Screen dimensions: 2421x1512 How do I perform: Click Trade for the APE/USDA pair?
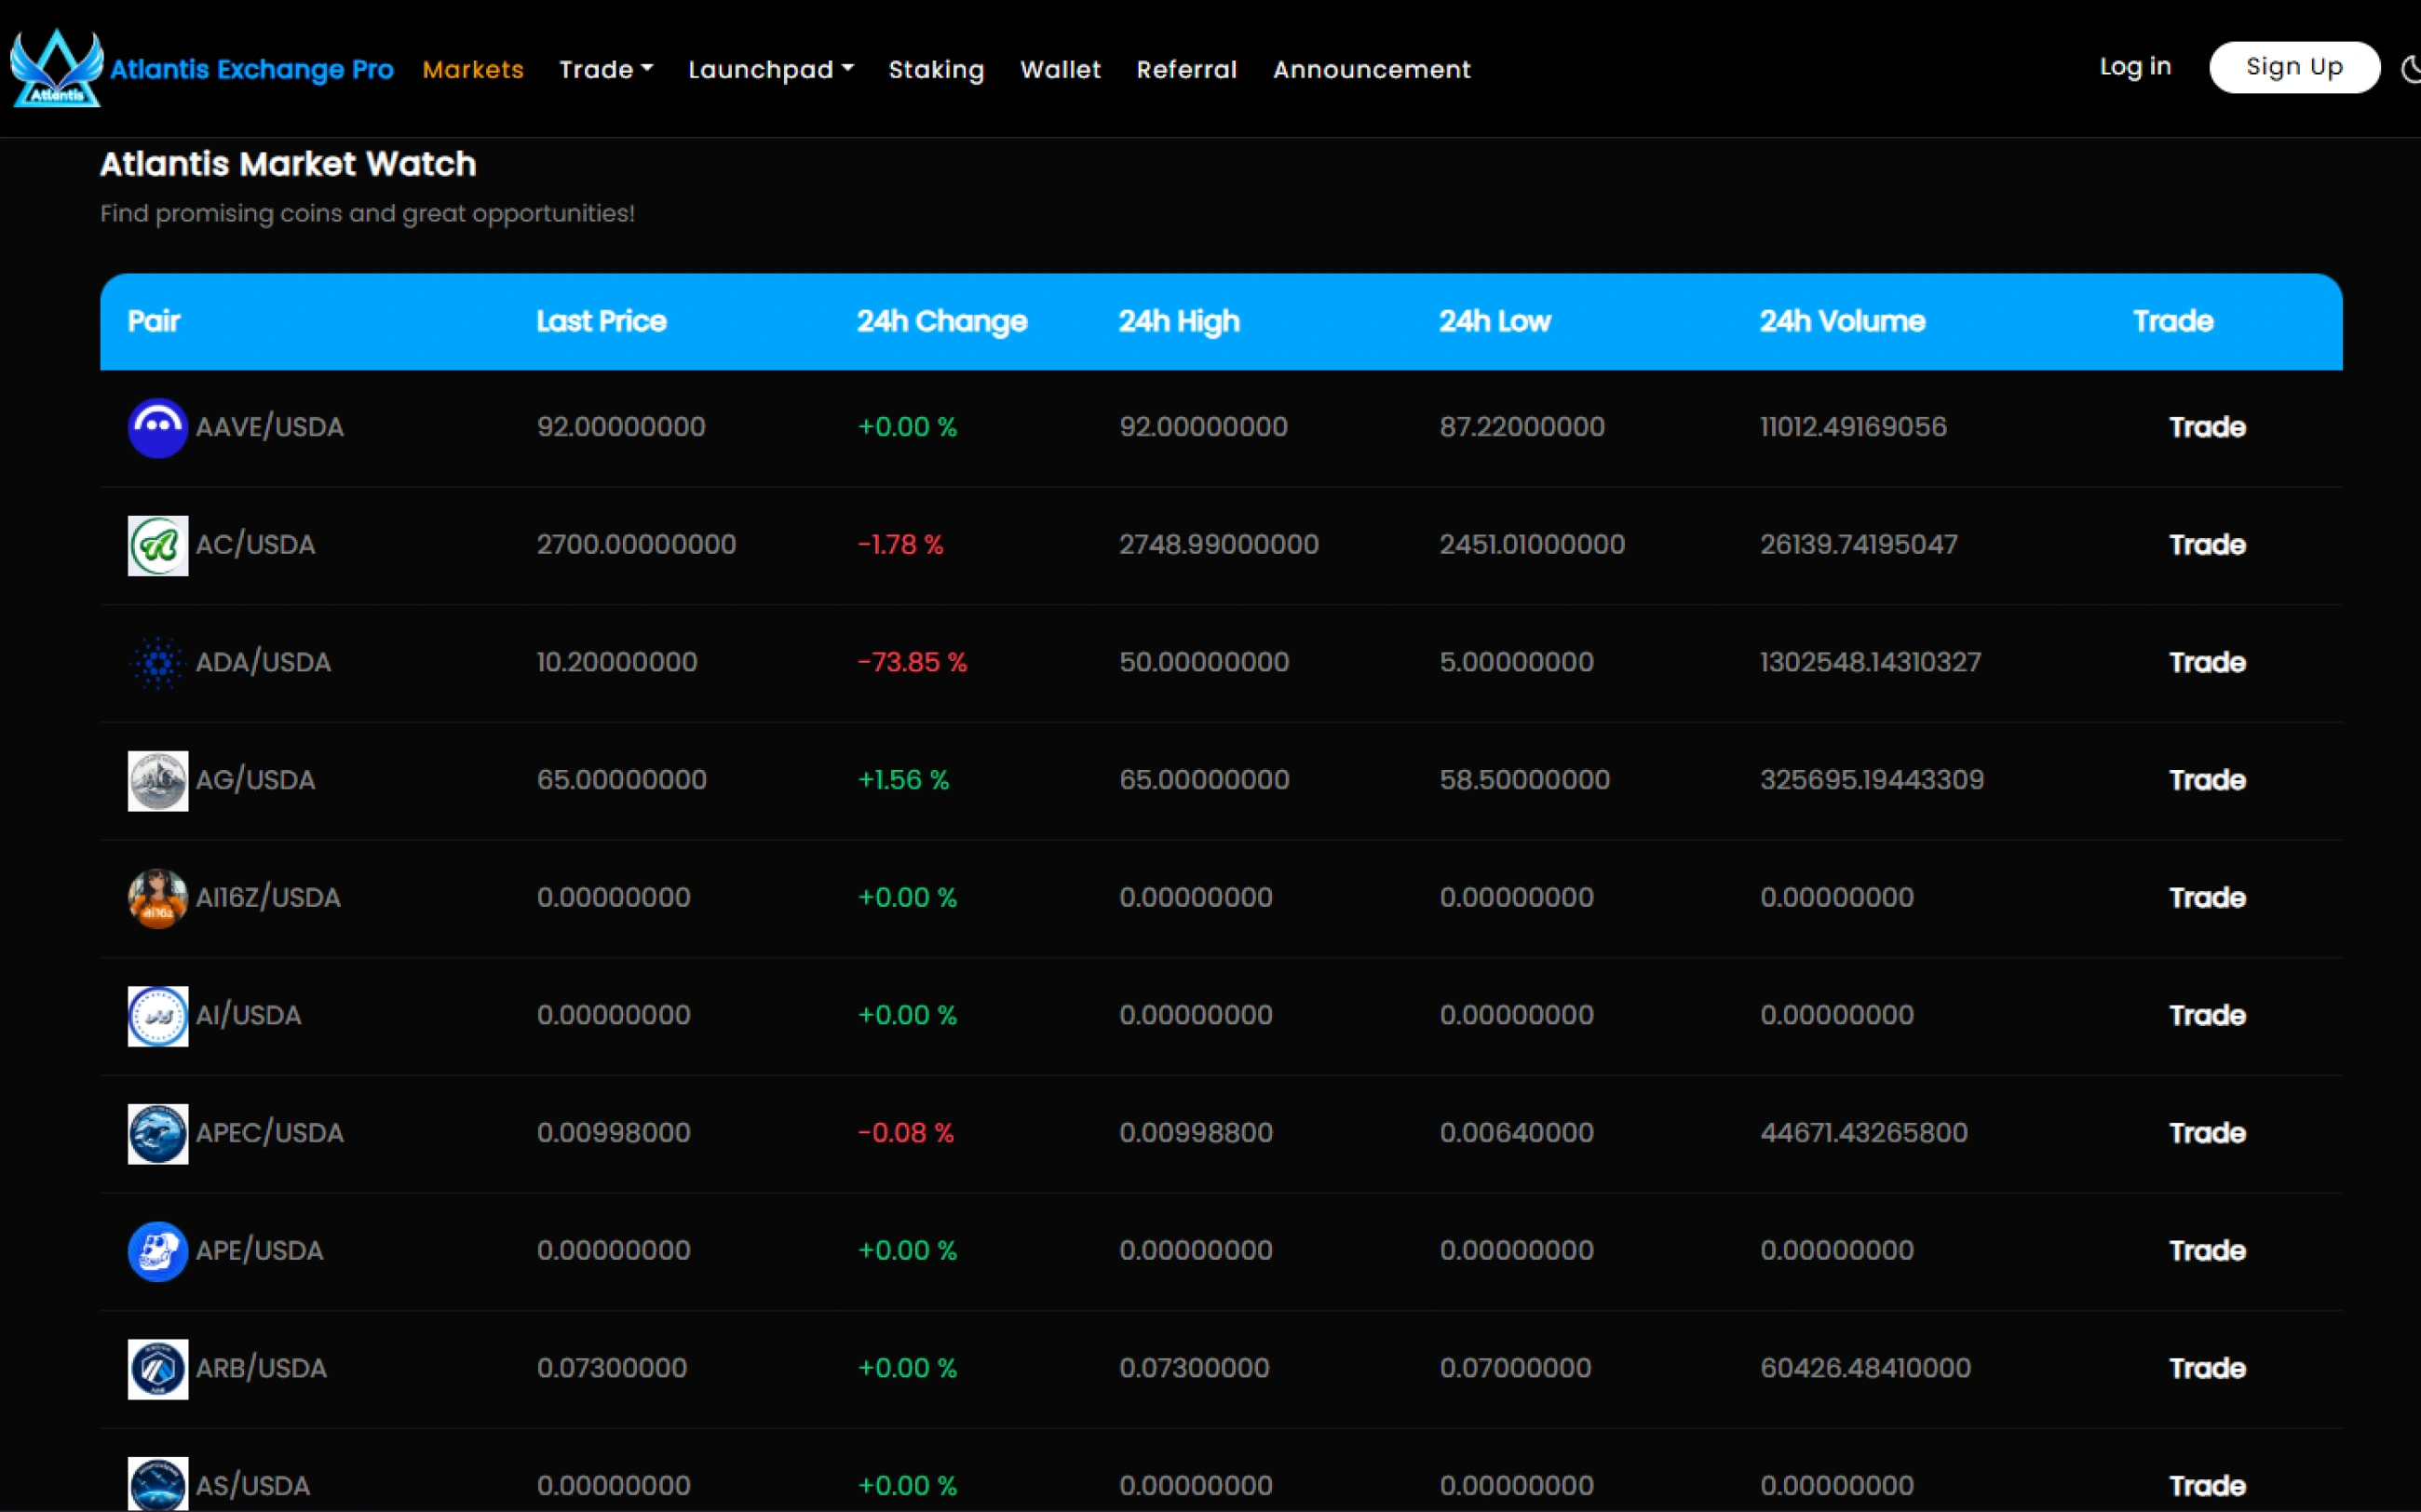pos(2207,1250)
